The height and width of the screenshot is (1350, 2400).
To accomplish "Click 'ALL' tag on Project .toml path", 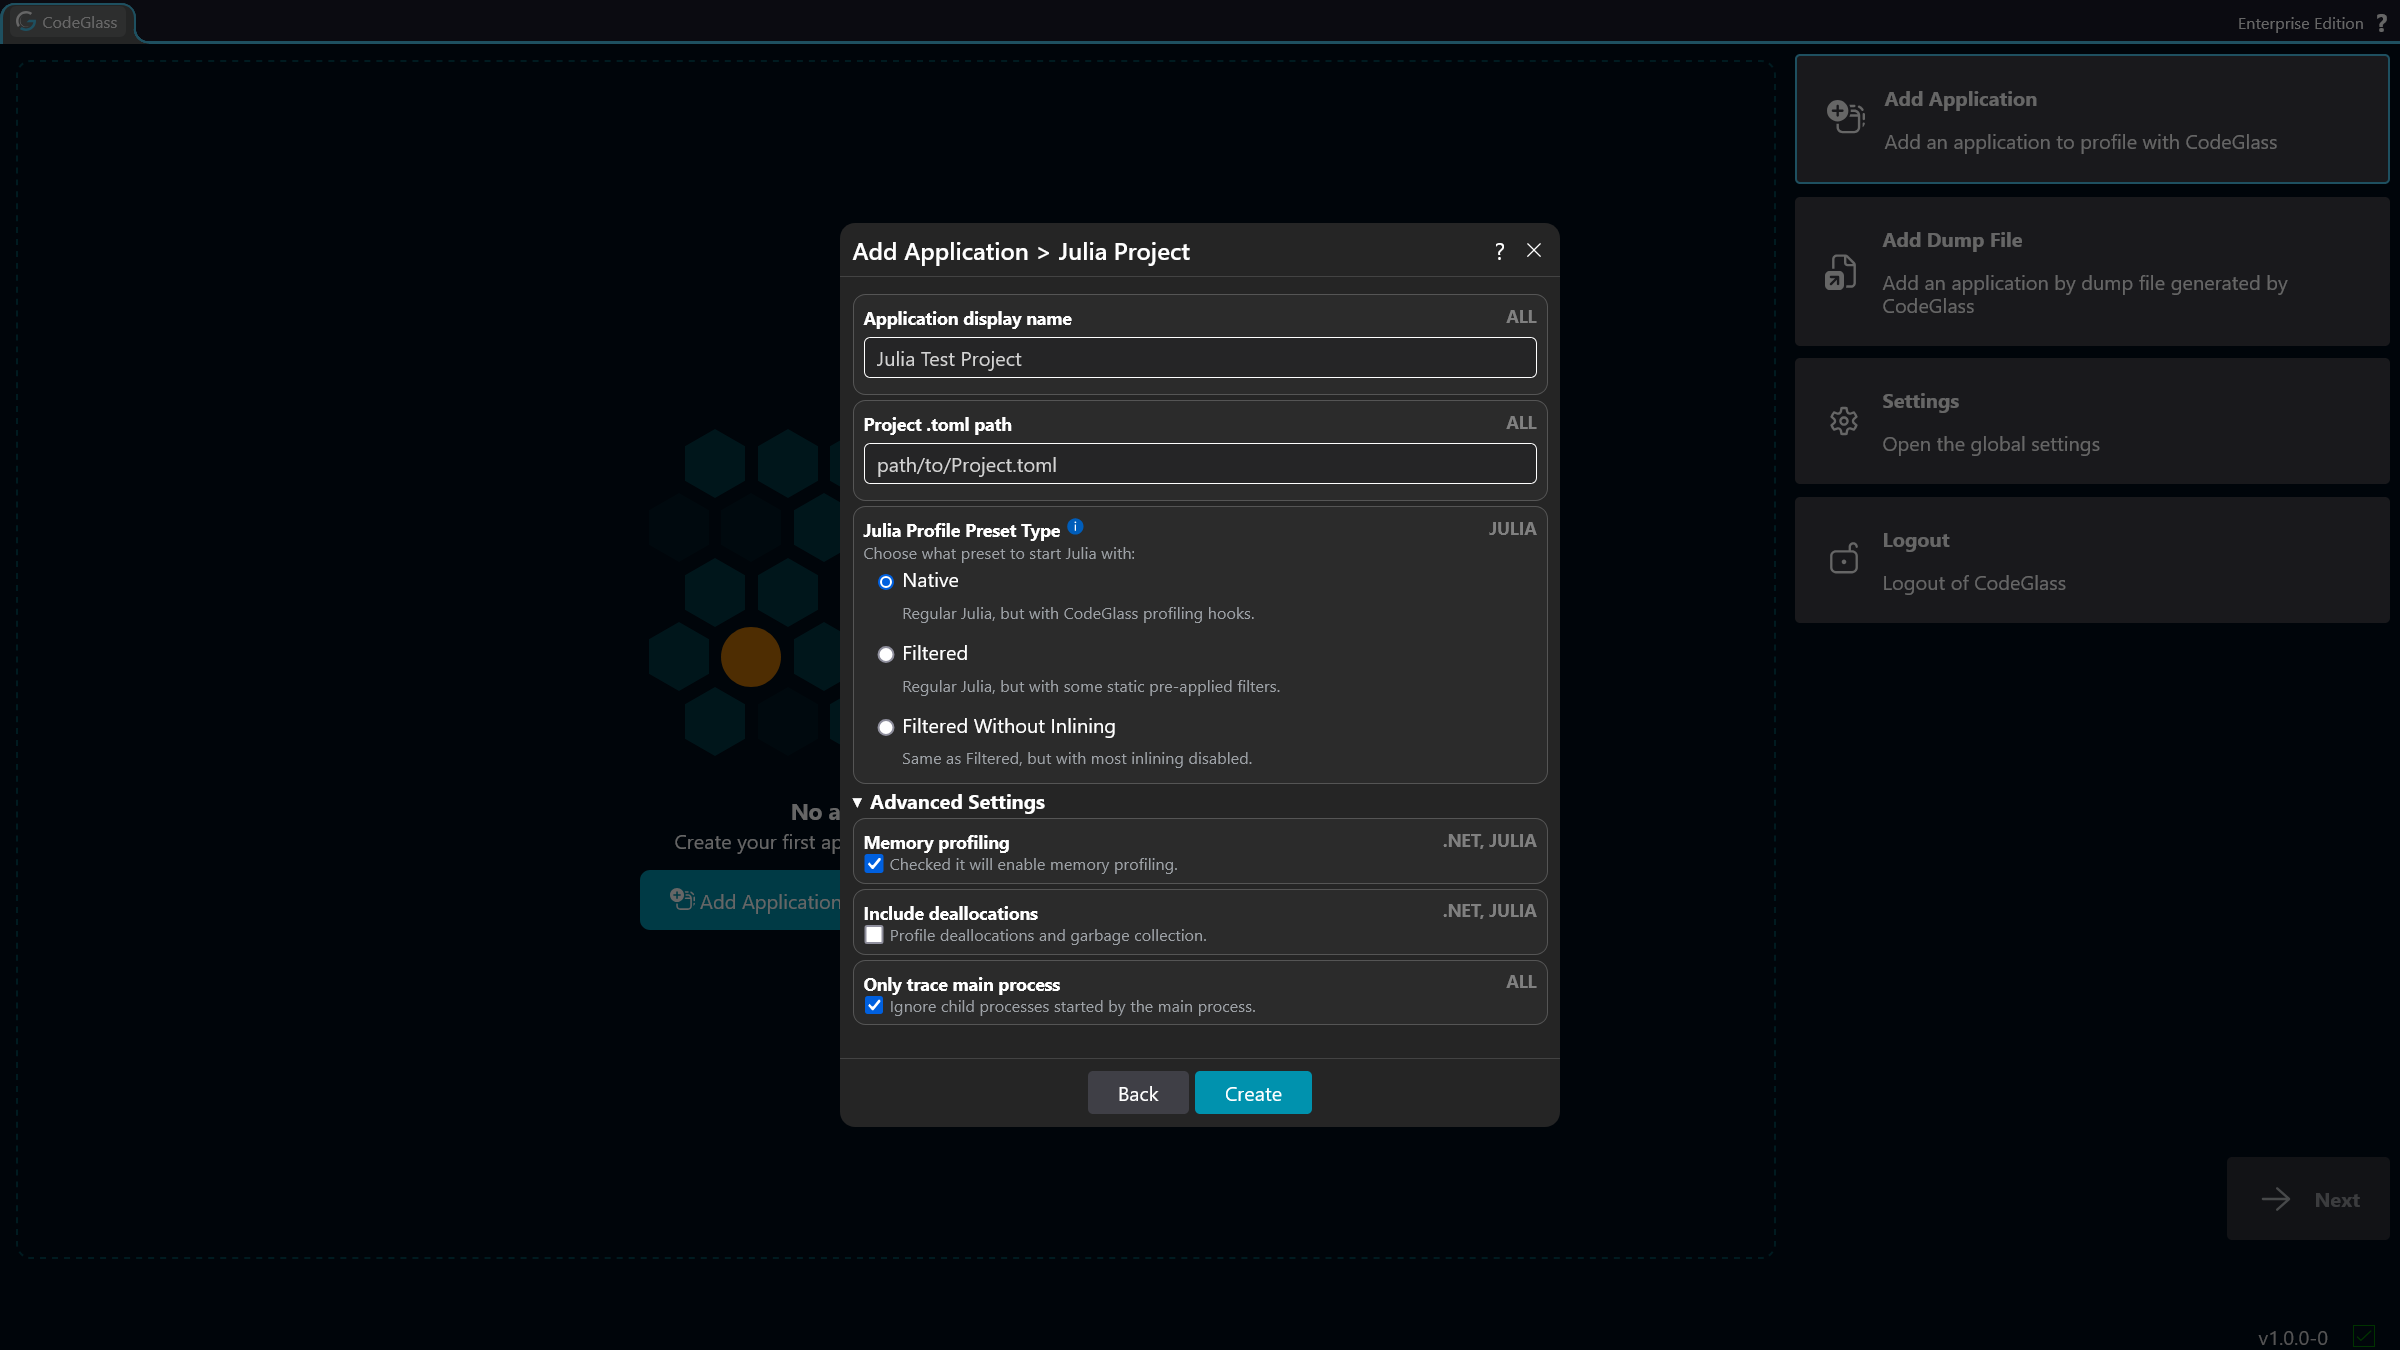I will pos(1521,423).
